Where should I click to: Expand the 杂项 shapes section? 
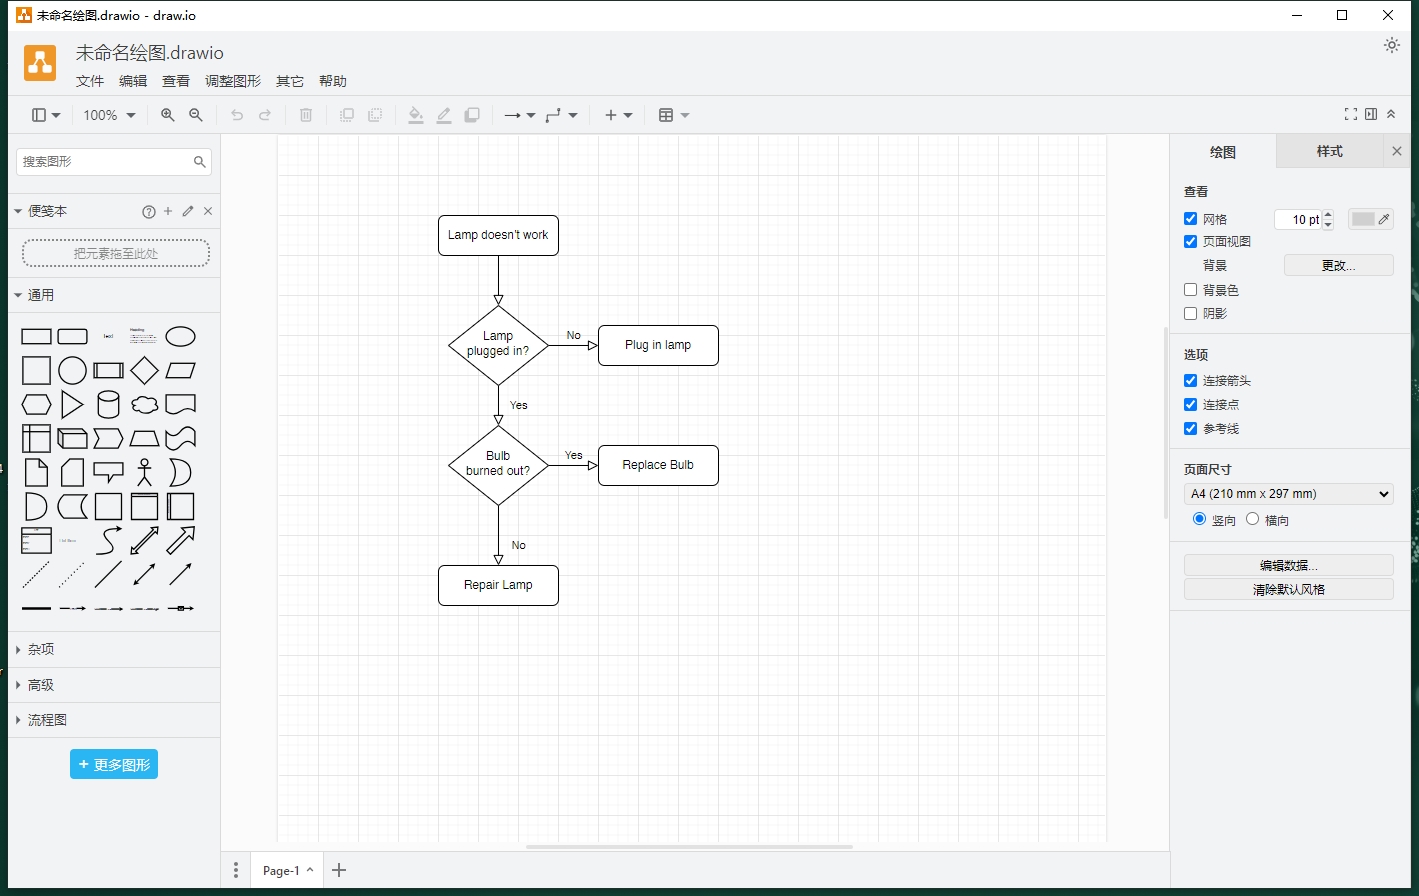pos(114,649)
